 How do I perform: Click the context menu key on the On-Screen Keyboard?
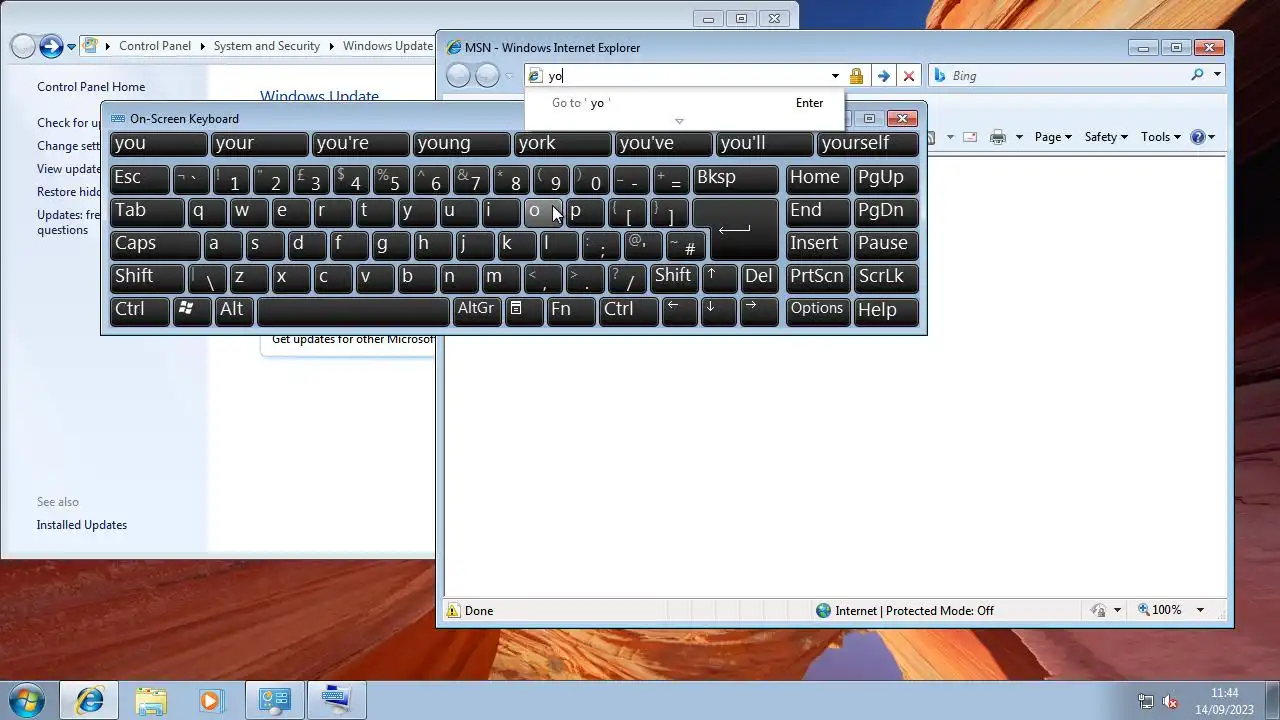click(x=523, y=310)
